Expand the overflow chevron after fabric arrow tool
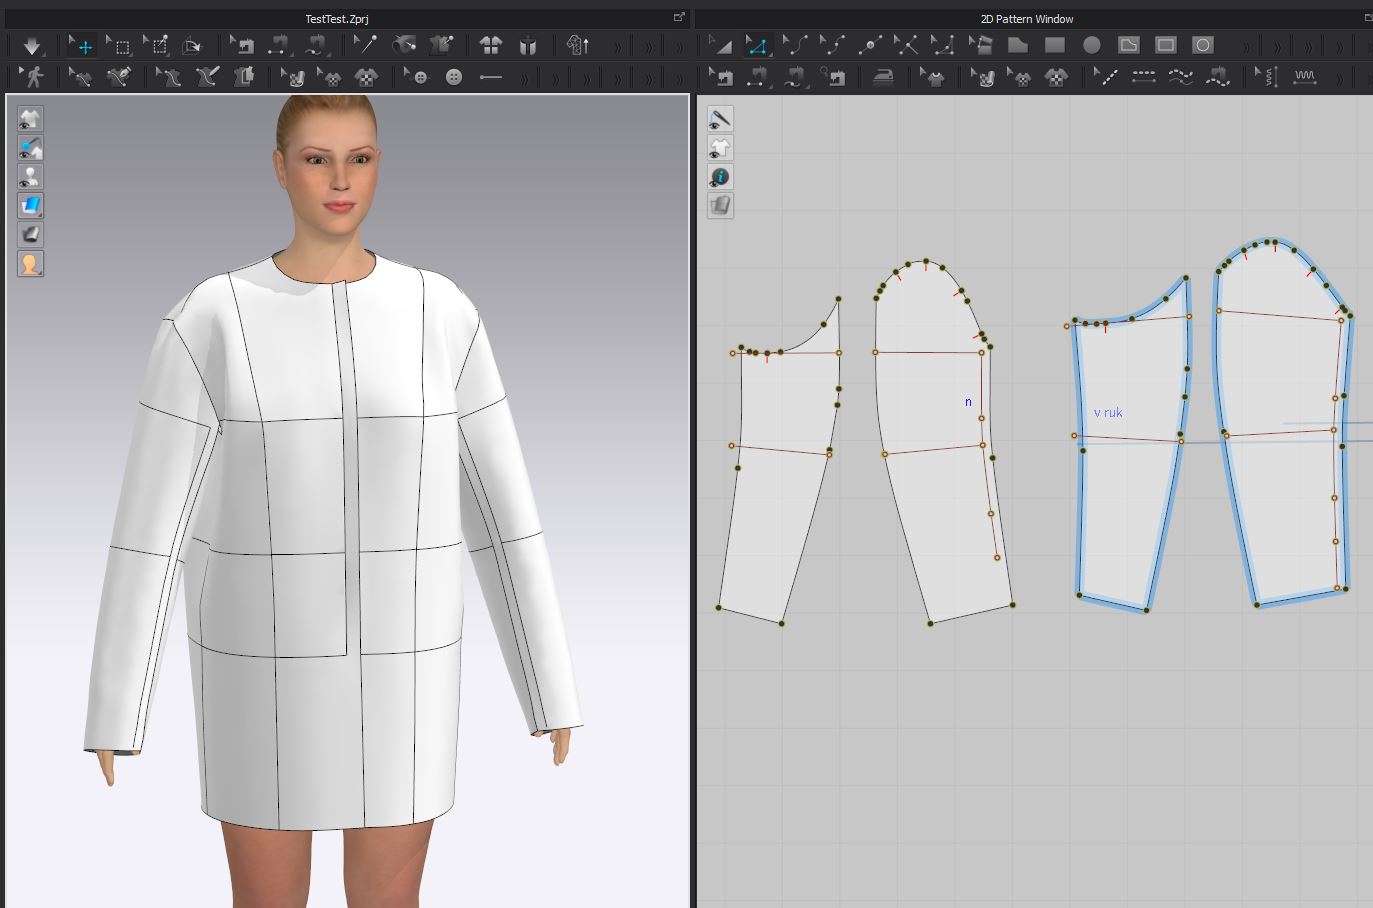 pos(617,47)
